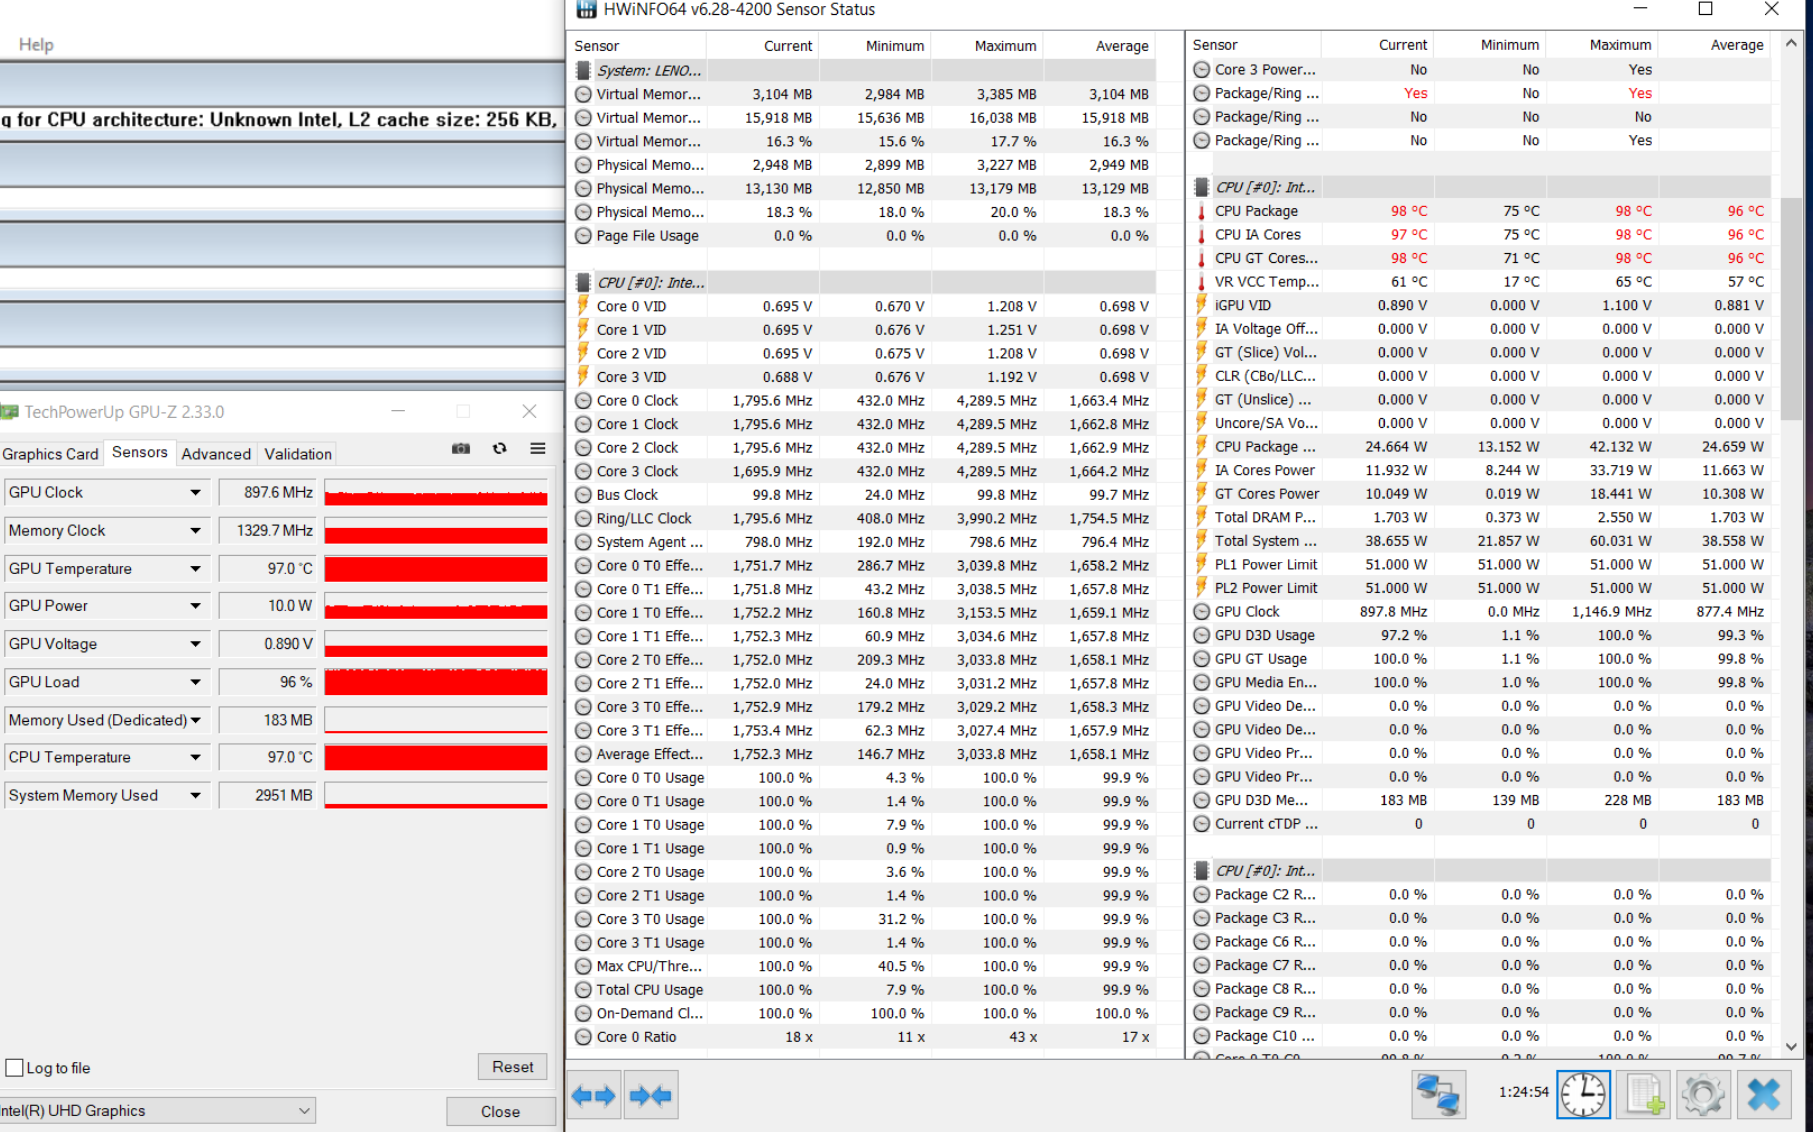This screenshot has height=1132, width=1813.
Task: Click the HWiNFO collapse columns arrows icon
Action: click(x=651, y=1096)
